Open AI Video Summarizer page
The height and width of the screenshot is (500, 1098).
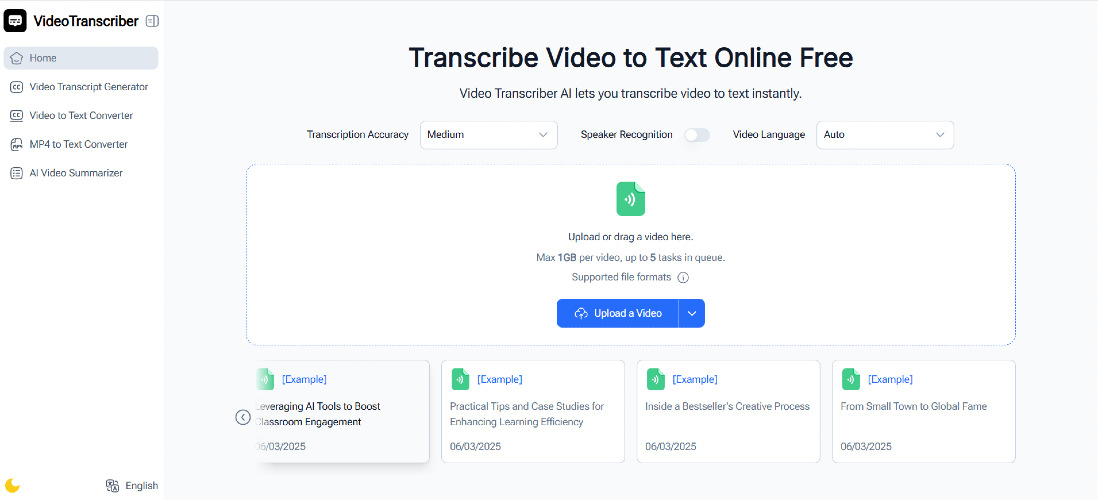pos(81,173)
